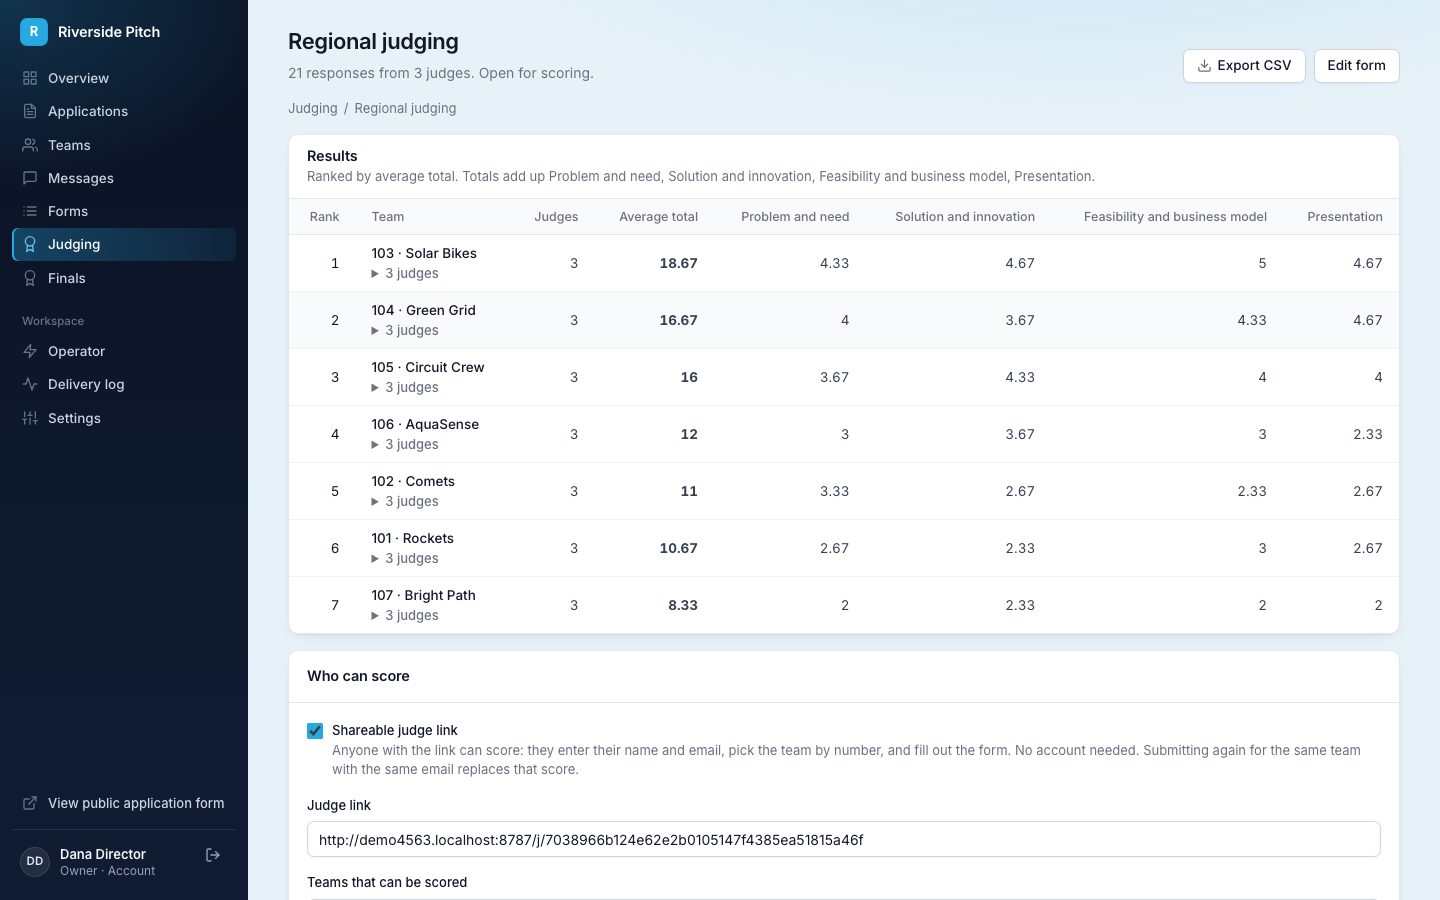Click the Messages chat bubble icon
Screen dimensions: 1440x900
30,178
